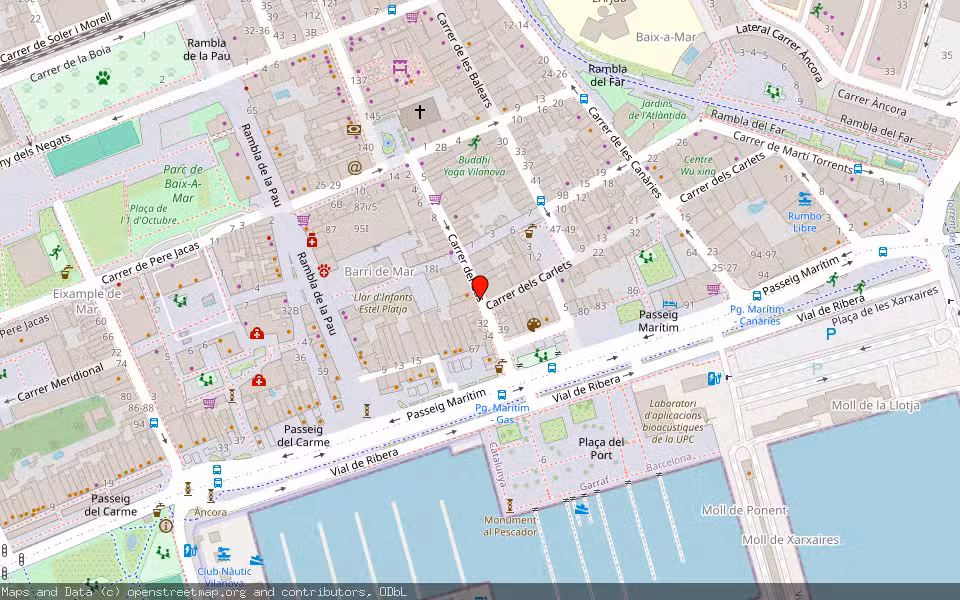The image size is (960, 600).
Task: Select the @ internet café symbol near Rambla de la Pau
Action: pos(355,168)
